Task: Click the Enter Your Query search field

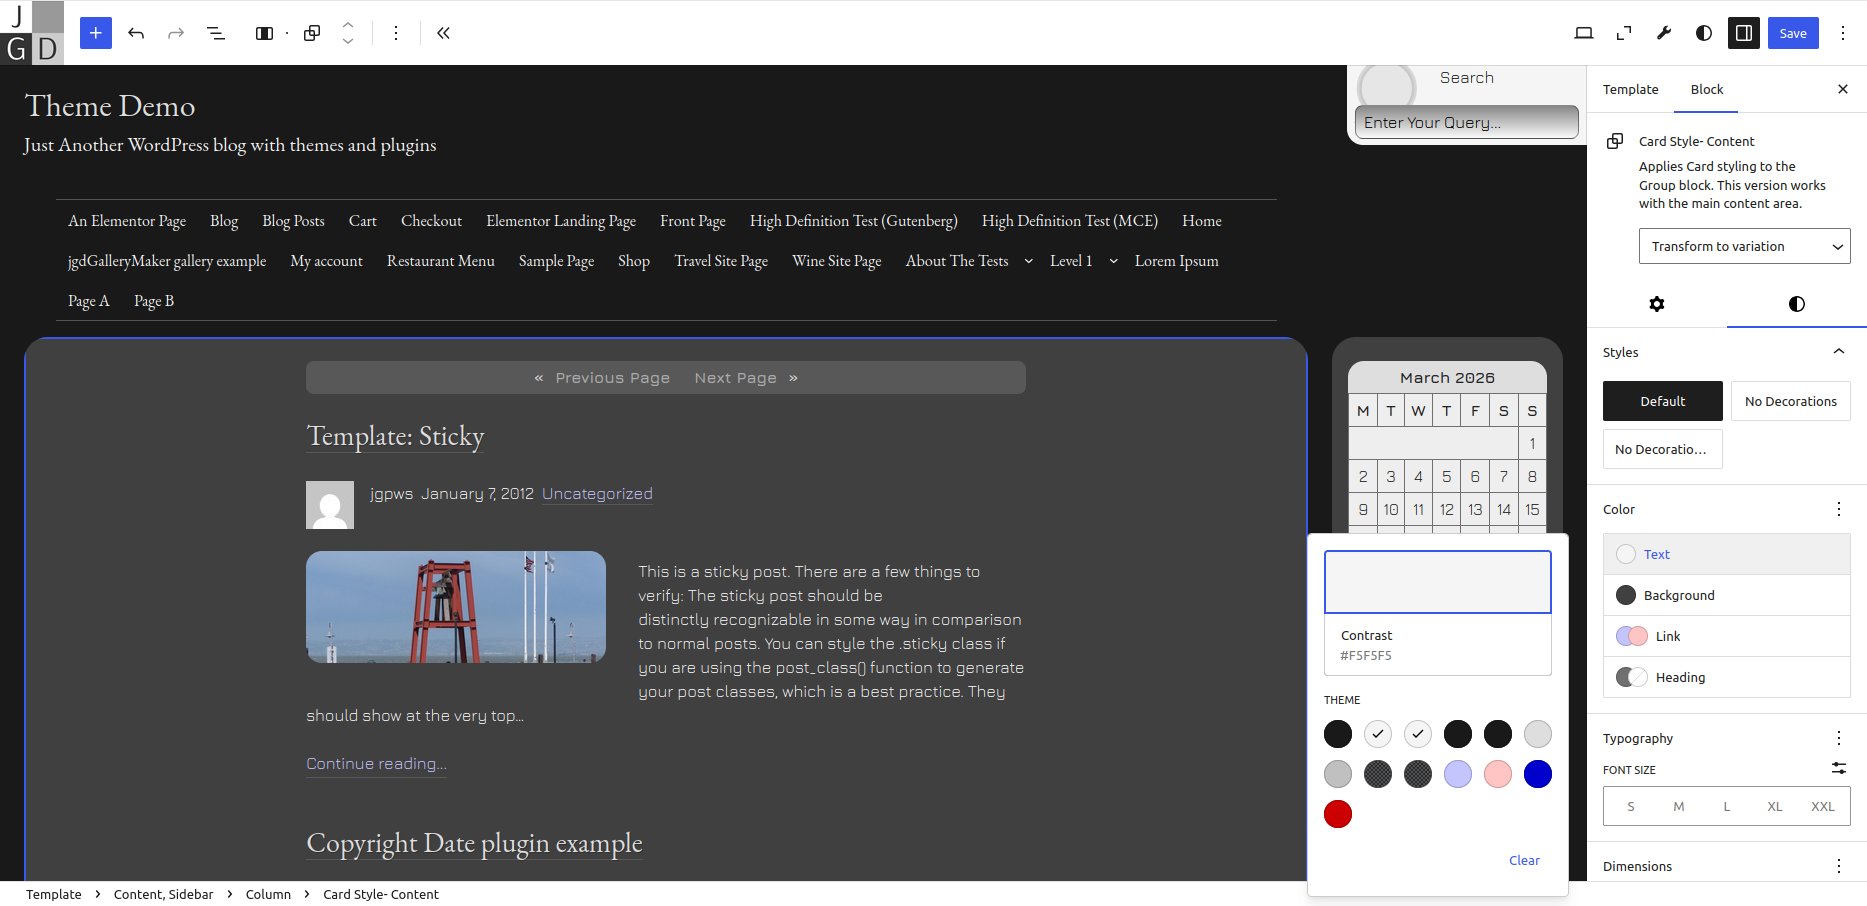Action: 1466,122
